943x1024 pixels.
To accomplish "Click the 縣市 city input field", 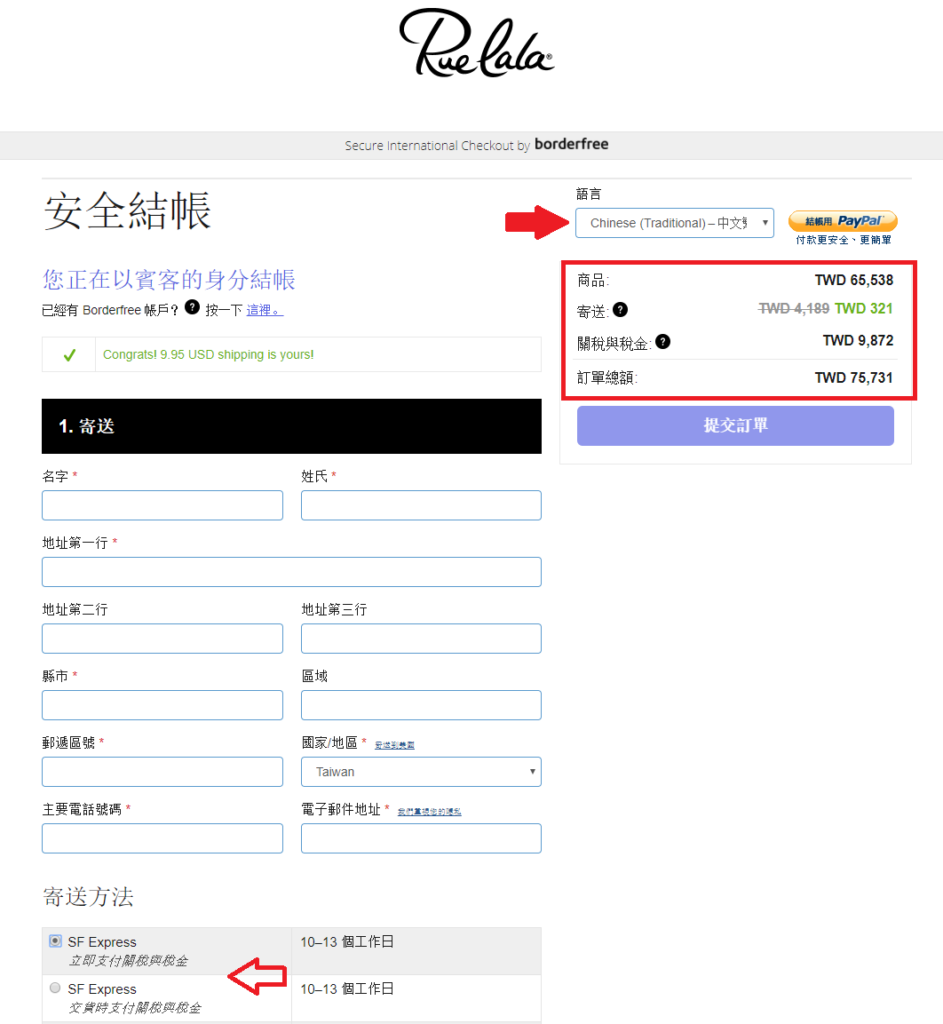I will click(x=162, y=705).
